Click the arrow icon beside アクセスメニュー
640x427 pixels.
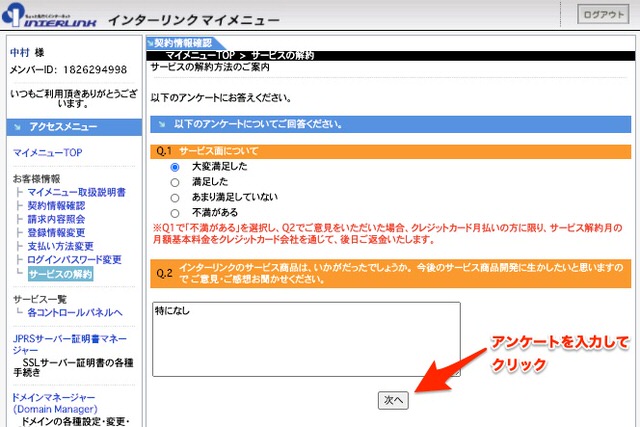point(17,127)
